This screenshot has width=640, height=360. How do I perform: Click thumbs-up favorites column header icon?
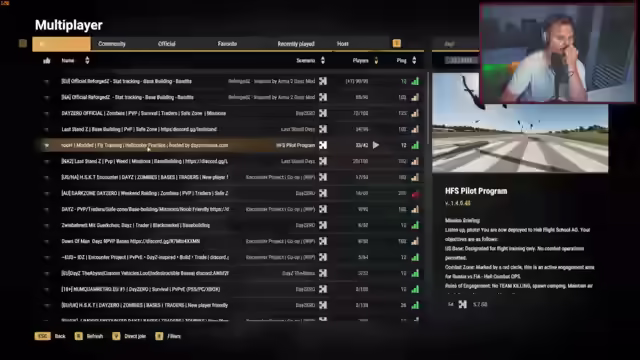point(47,60)
